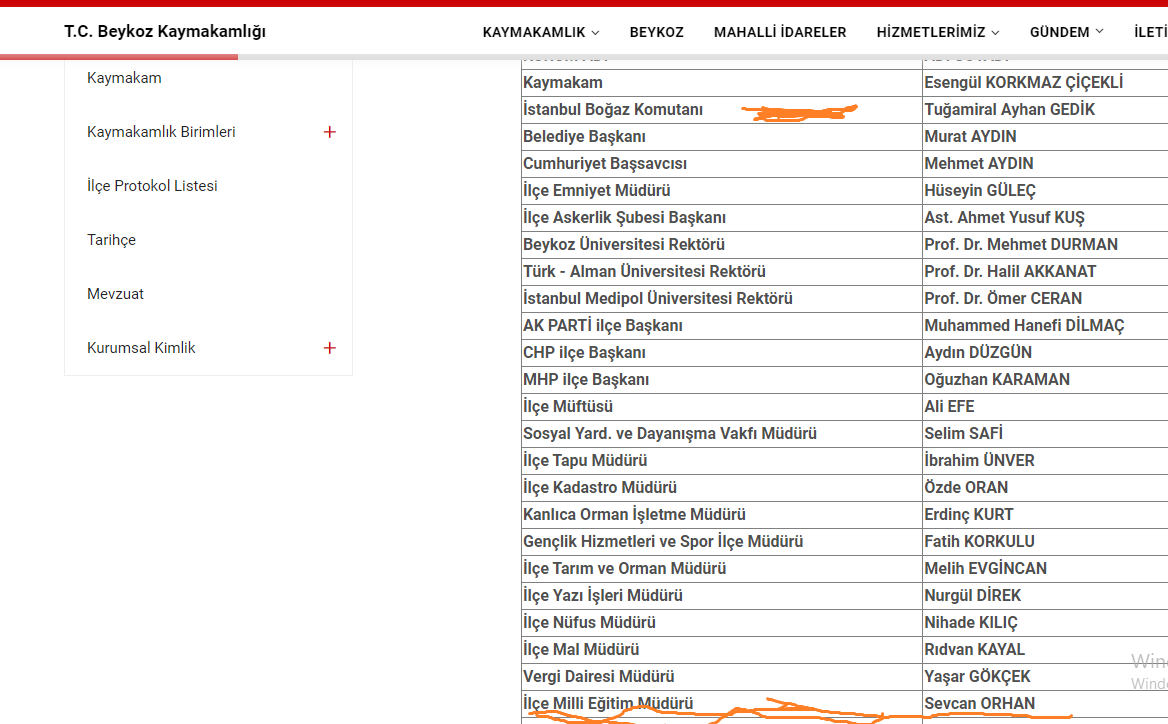This screenshot has width=1168, height=724.
Task: Click İlçe Tarım ve Orman Müdürü cell
Action: pos(722,568)
